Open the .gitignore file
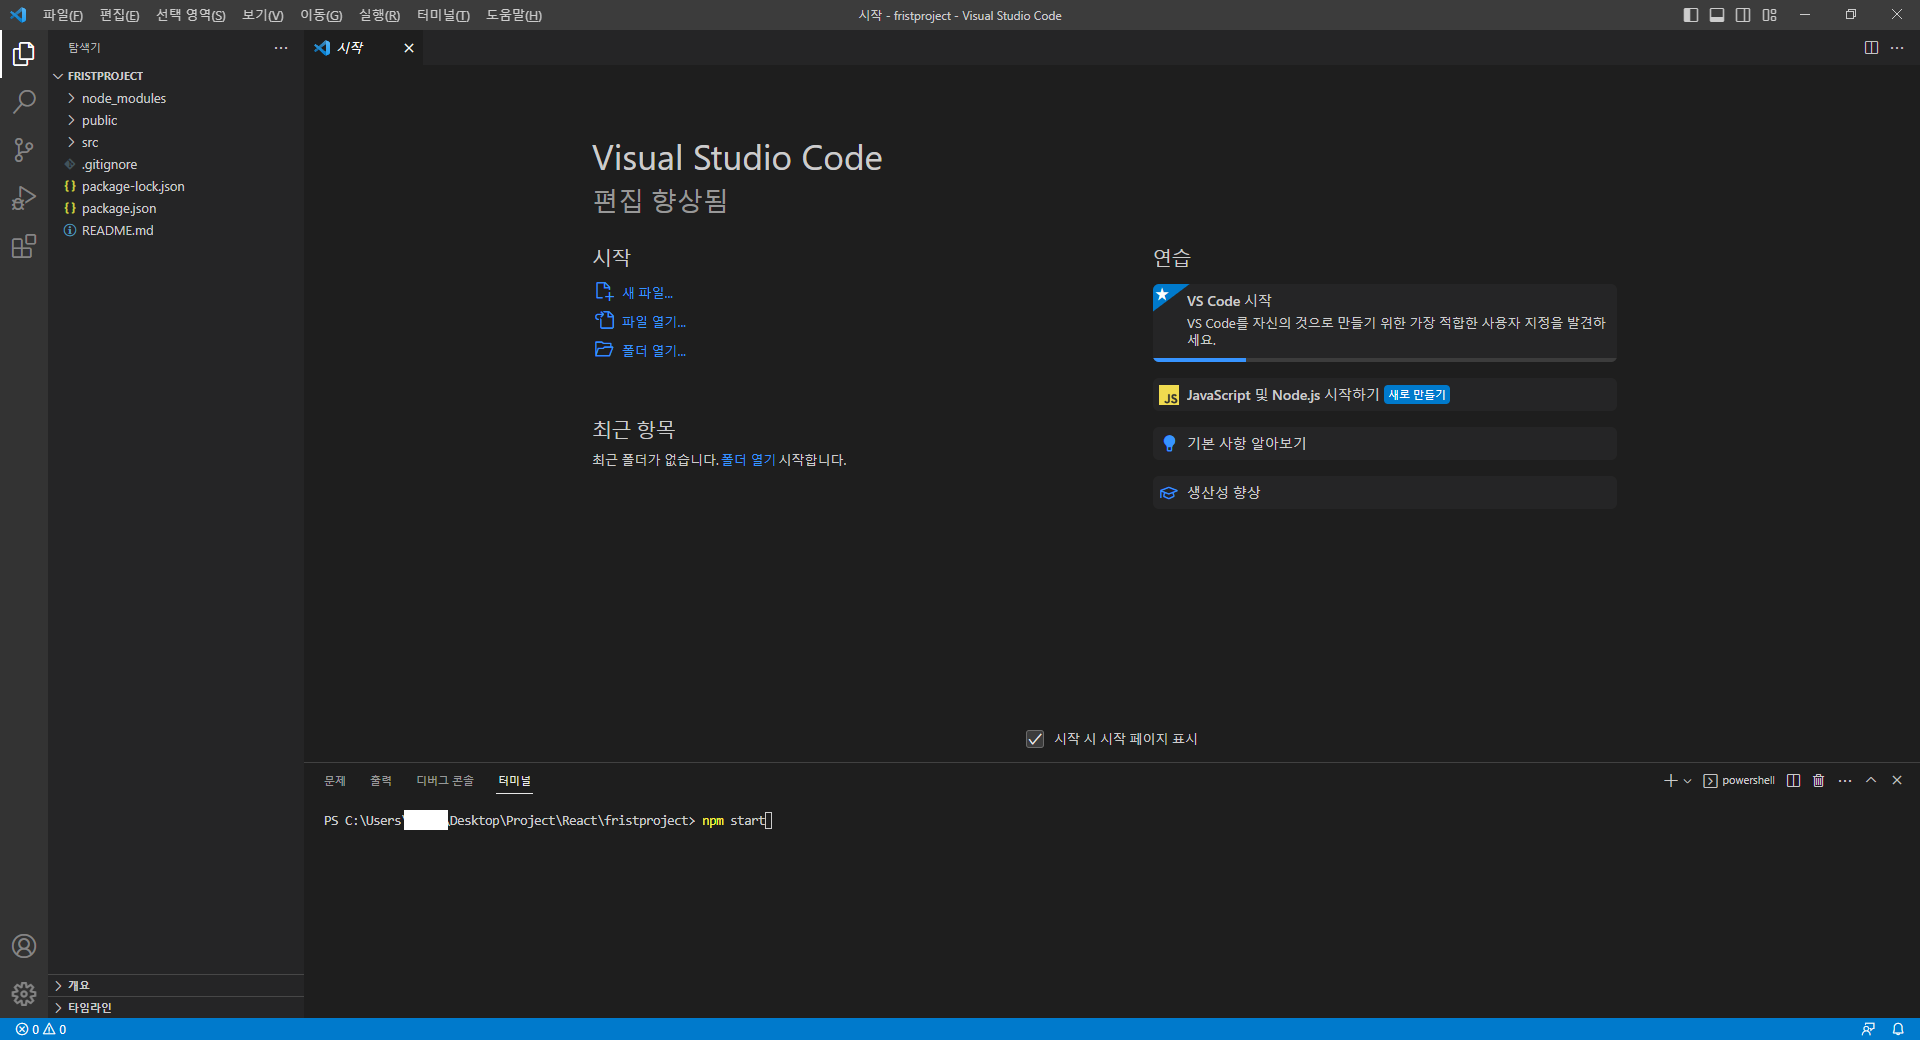The width and height of the screenshot is (1920, 1040). 176,164
